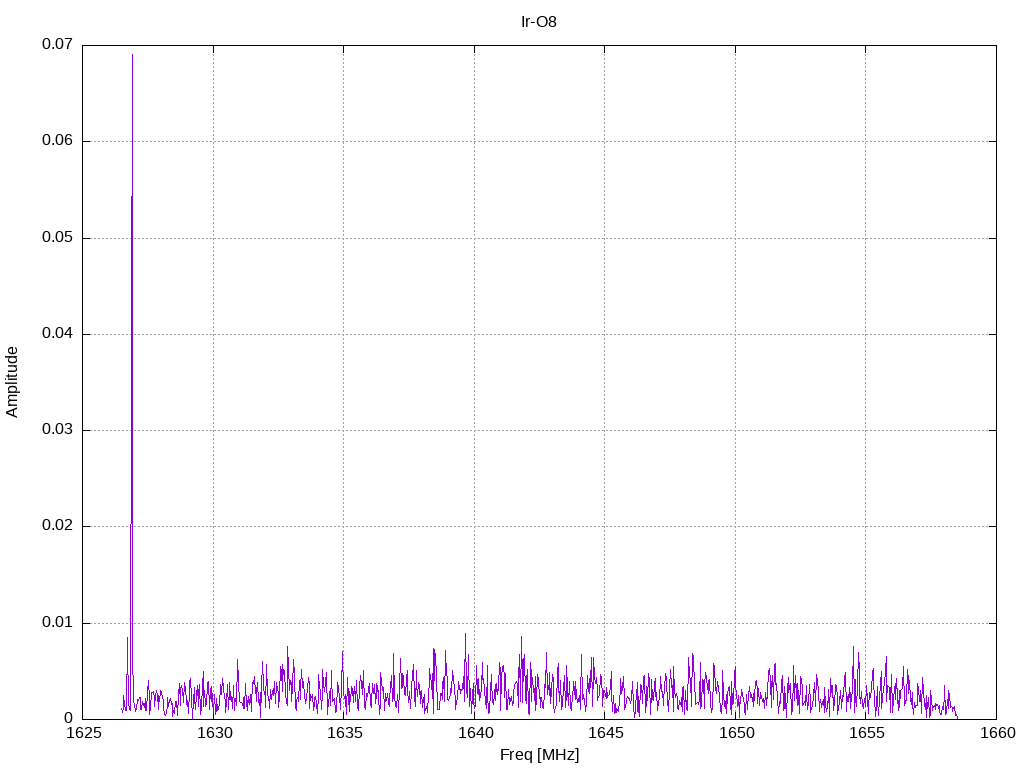Click the Amplitude y-axis label
1024x768 pixels.
pos(12,381)
